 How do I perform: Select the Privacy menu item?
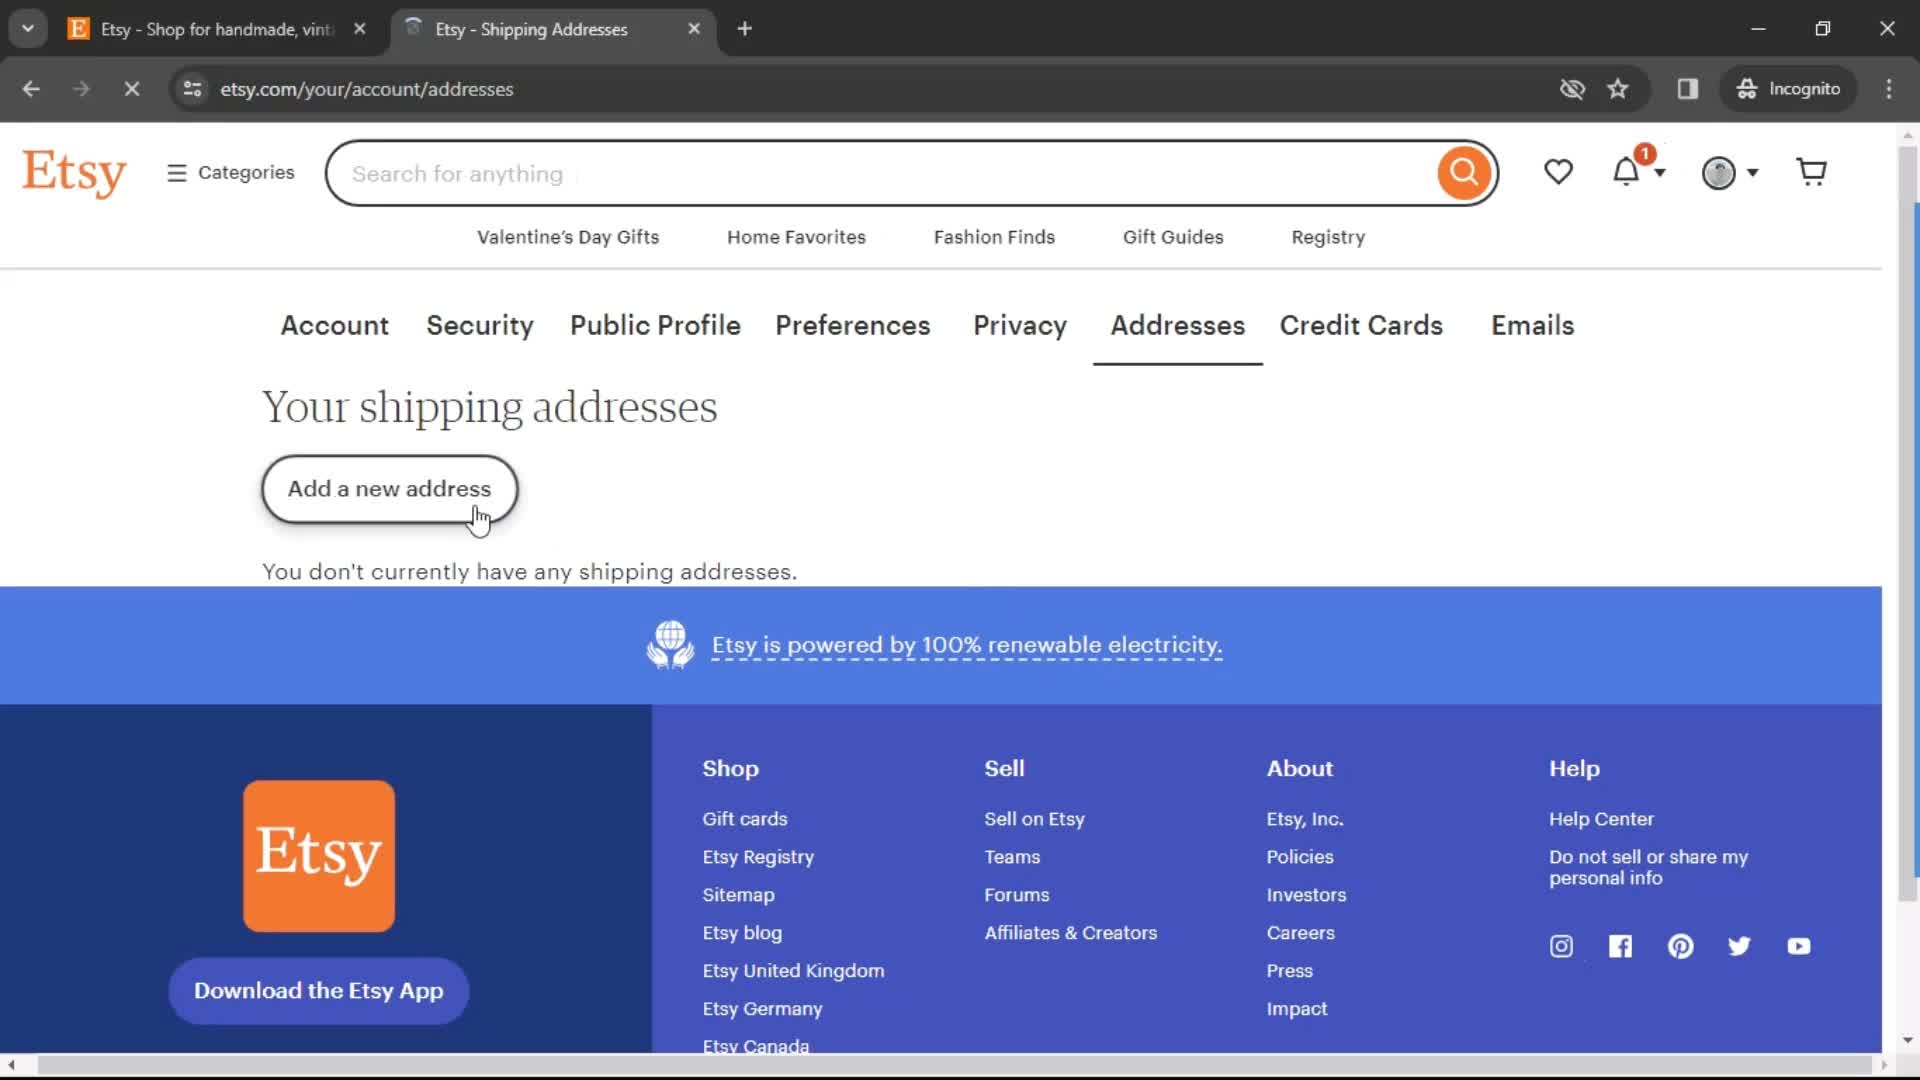[1019, 324]
